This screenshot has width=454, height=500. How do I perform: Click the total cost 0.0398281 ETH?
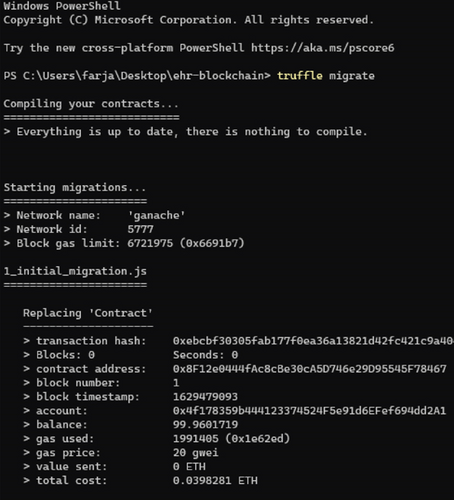[215, 480]
